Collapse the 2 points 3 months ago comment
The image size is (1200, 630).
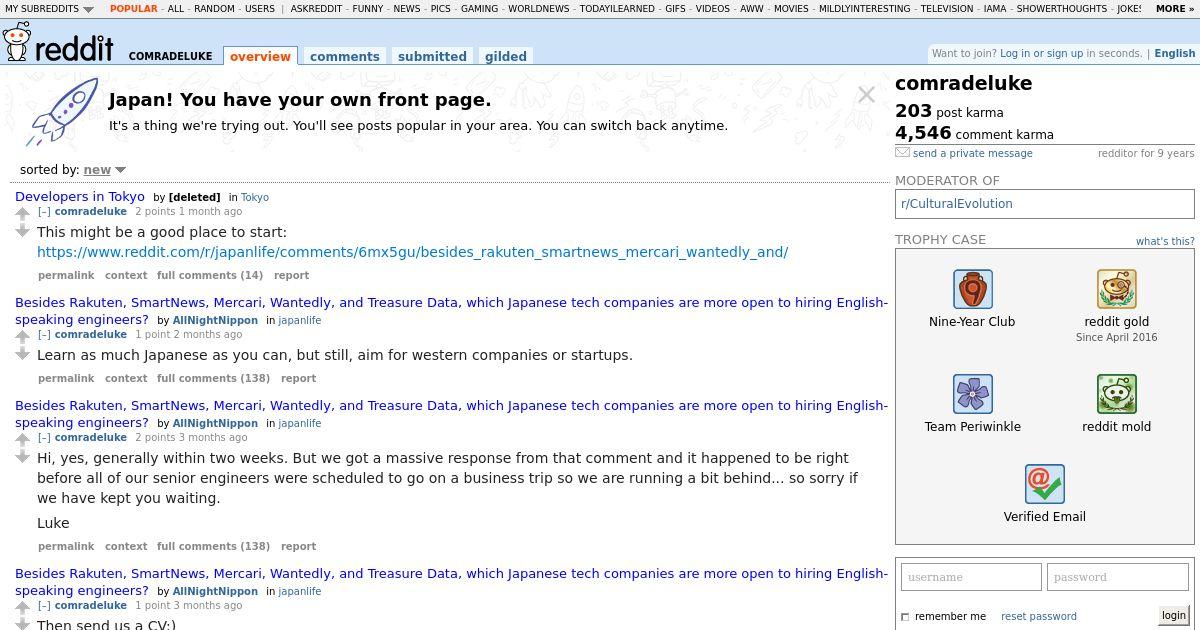44,438
